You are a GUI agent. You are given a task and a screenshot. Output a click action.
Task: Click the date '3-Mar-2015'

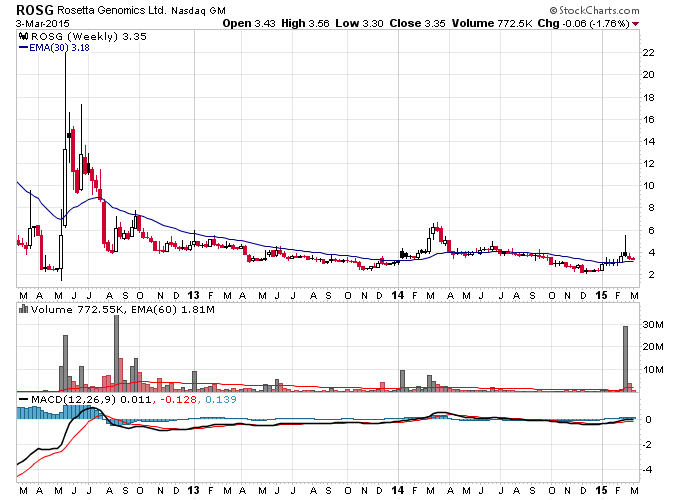42,23
